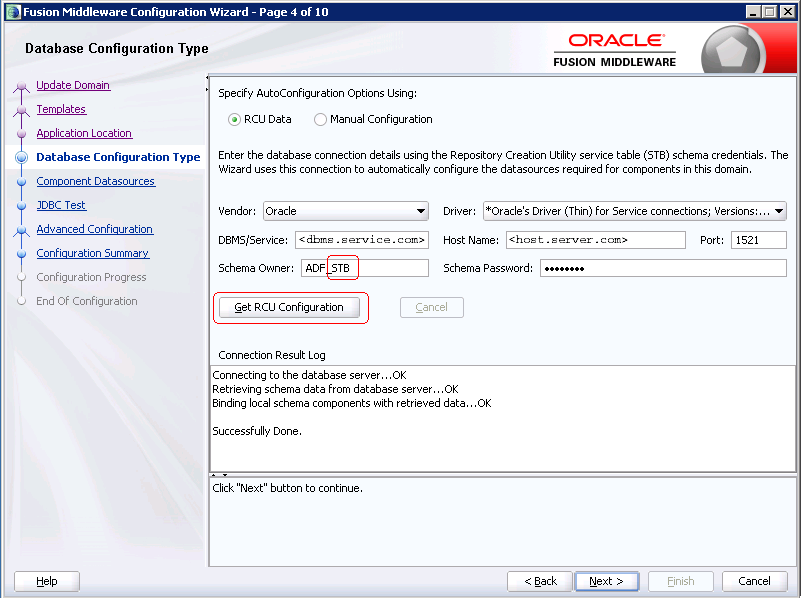Click the "Specify AutoConfiguration Options Using:" label
This screenshot has width=801, height=598.
tap(318, 93)
